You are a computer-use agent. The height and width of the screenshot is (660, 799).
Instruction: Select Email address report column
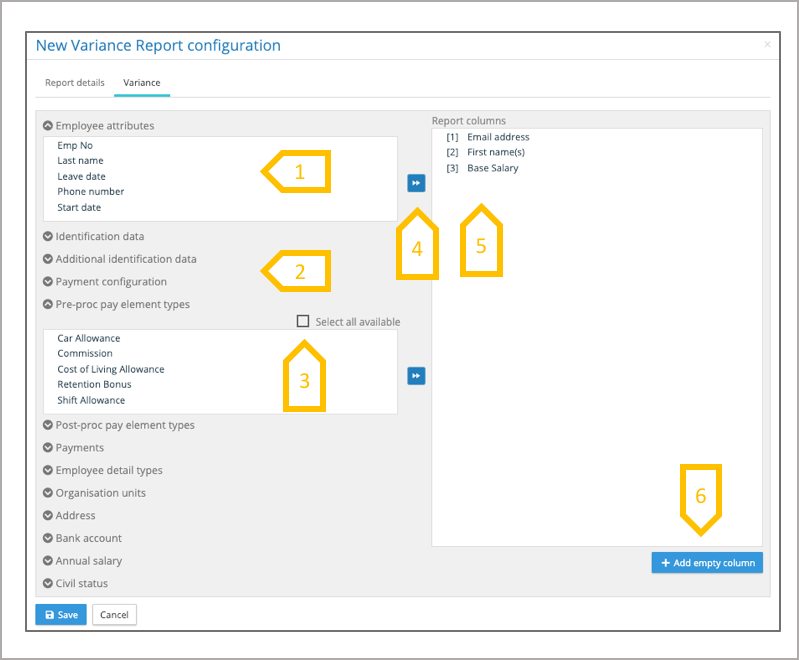pyautogui.click(x=498, y=137)
